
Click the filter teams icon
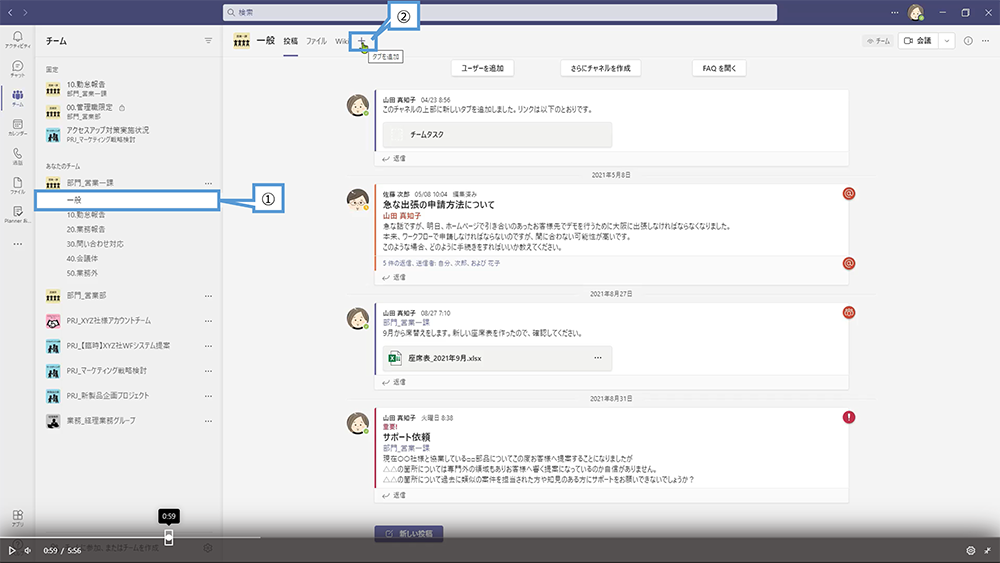[x=208, y=41]
